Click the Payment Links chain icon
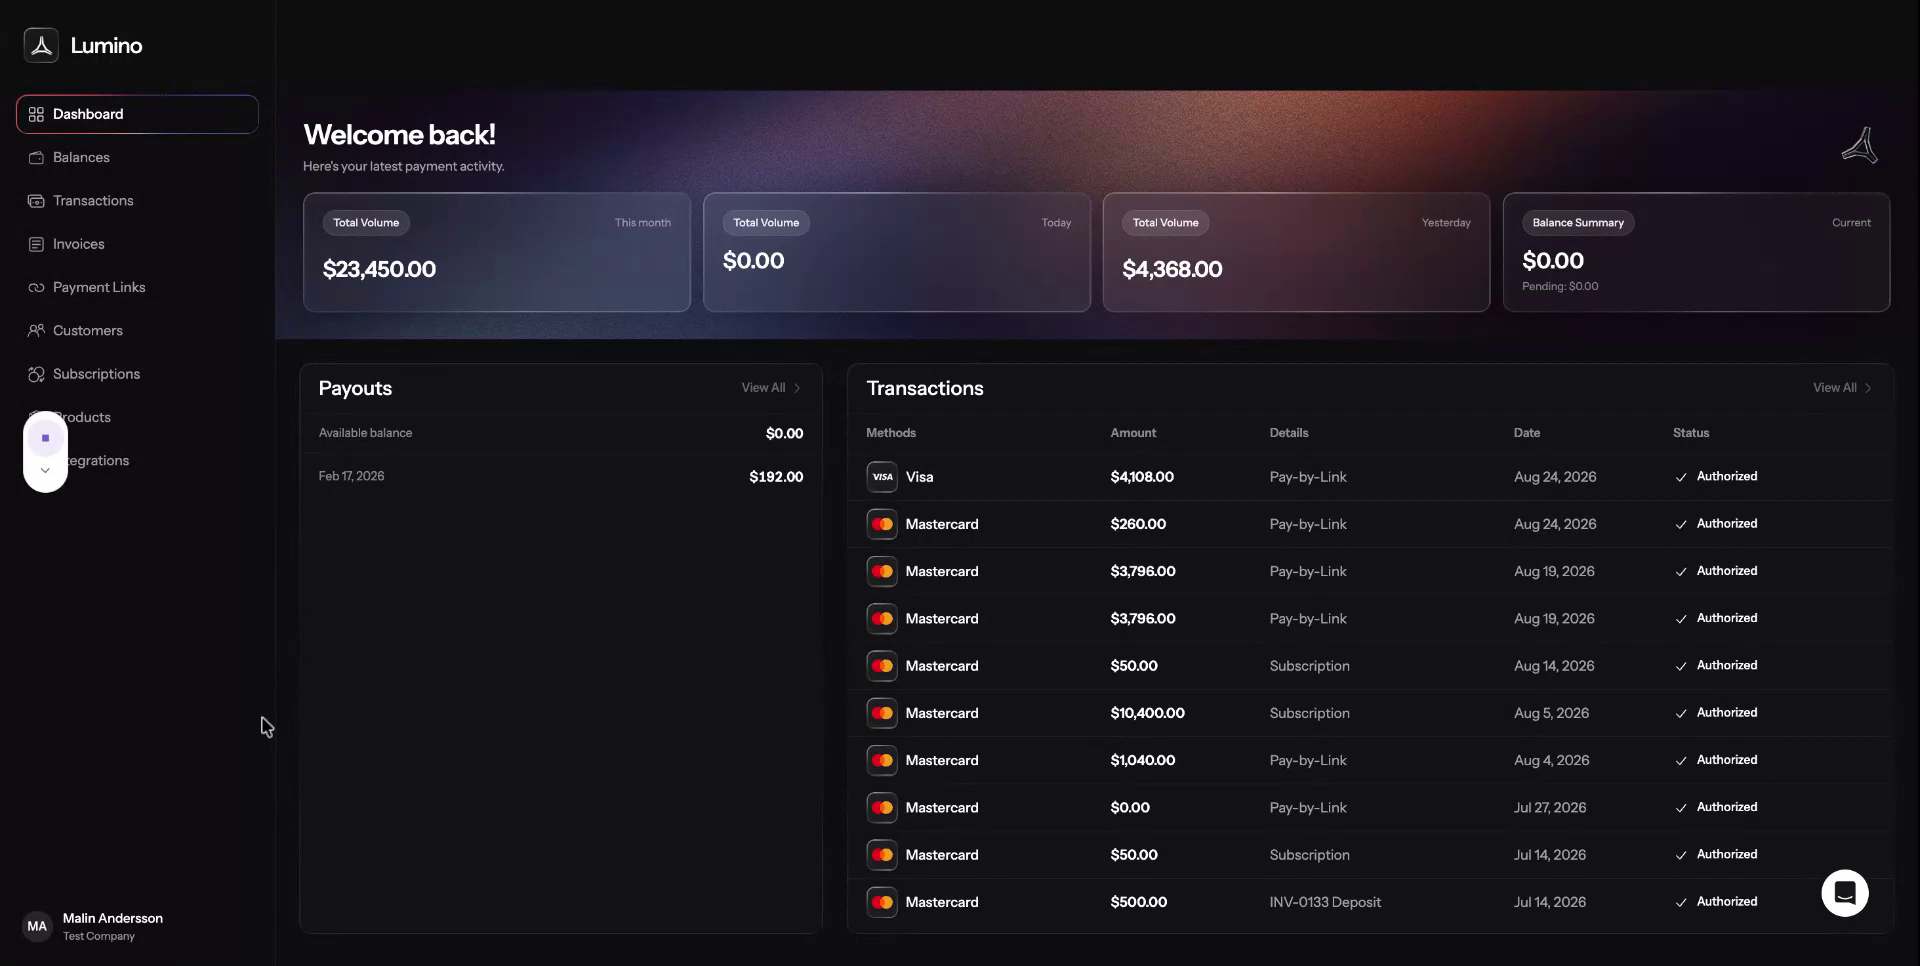The height and width of the screenshot is (966, 1920). (36, 287)
